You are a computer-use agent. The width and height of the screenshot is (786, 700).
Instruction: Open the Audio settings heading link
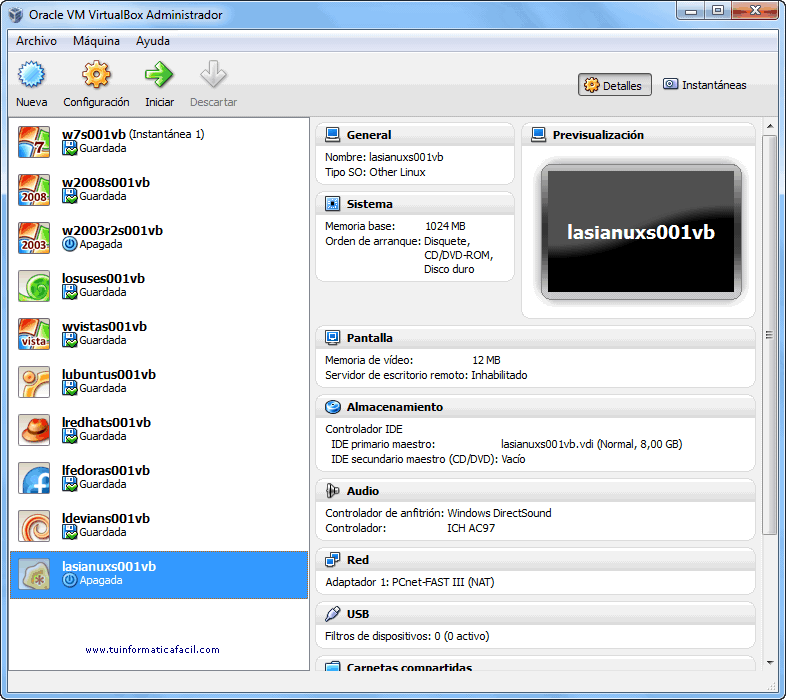click(362, 491)
